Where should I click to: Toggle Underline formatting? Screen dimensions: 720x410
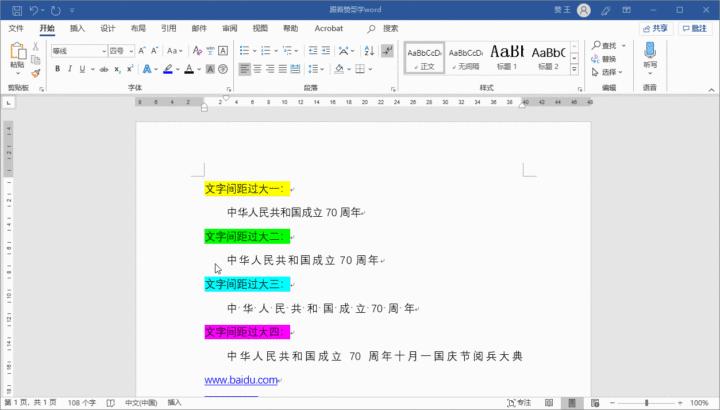(x=82, y=69)
